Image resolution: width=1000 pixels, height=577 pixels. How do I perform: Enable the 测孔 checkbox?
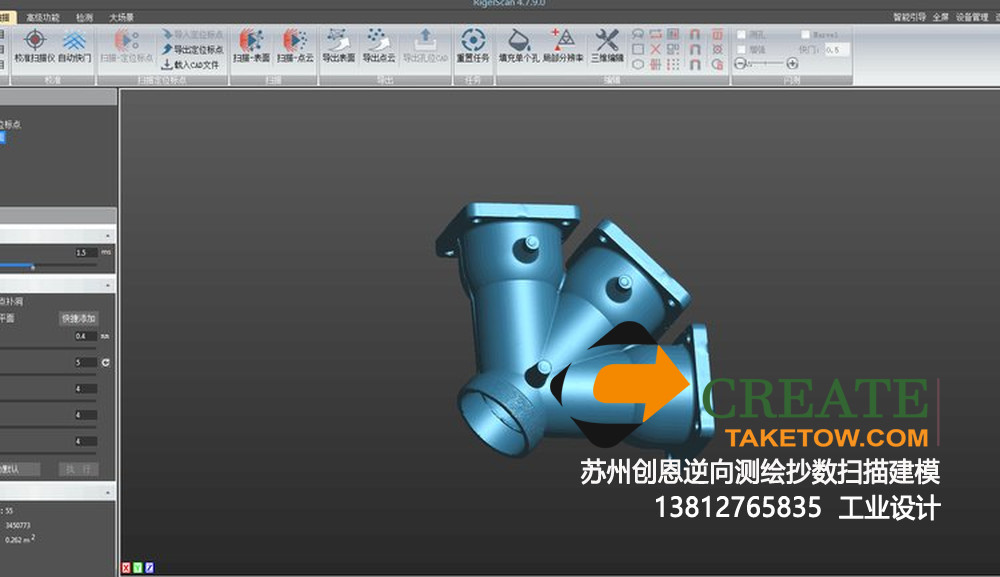coord(742,34)
